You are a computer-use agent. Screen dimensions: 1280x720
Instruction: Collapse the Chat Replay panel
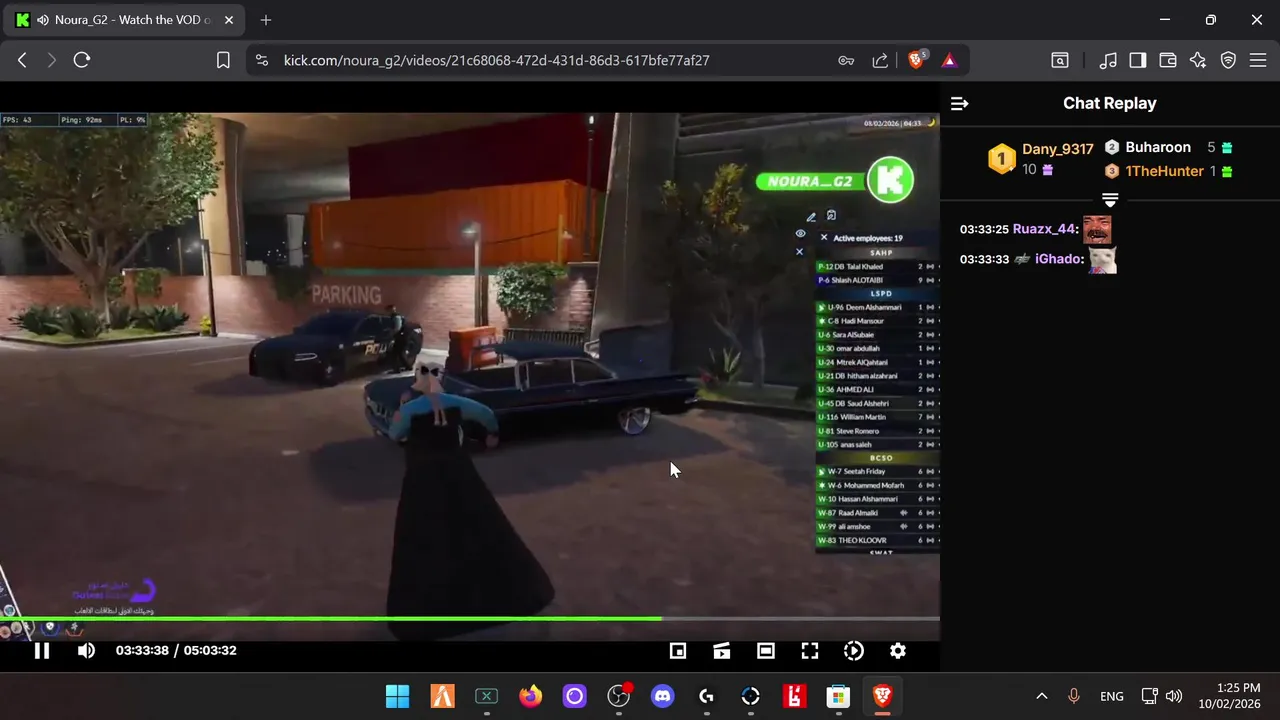(x=959, y=103)
